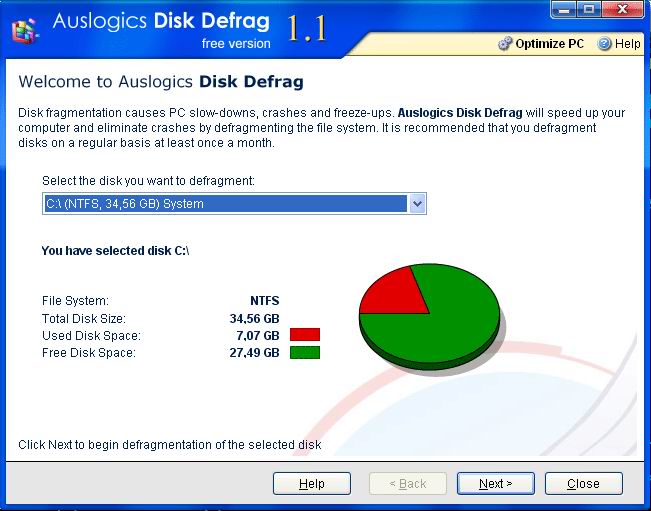Click the 34,56 GB total disk size value
Screen dimensions: 651x511
255,319
